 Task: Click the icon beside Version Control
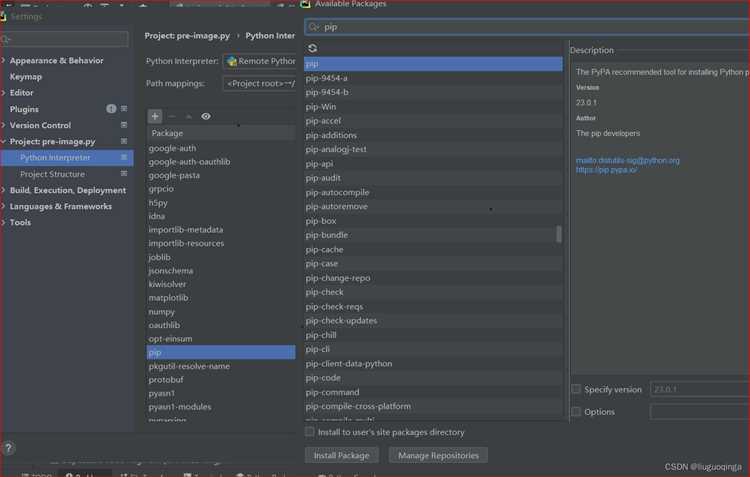[124, 125]
